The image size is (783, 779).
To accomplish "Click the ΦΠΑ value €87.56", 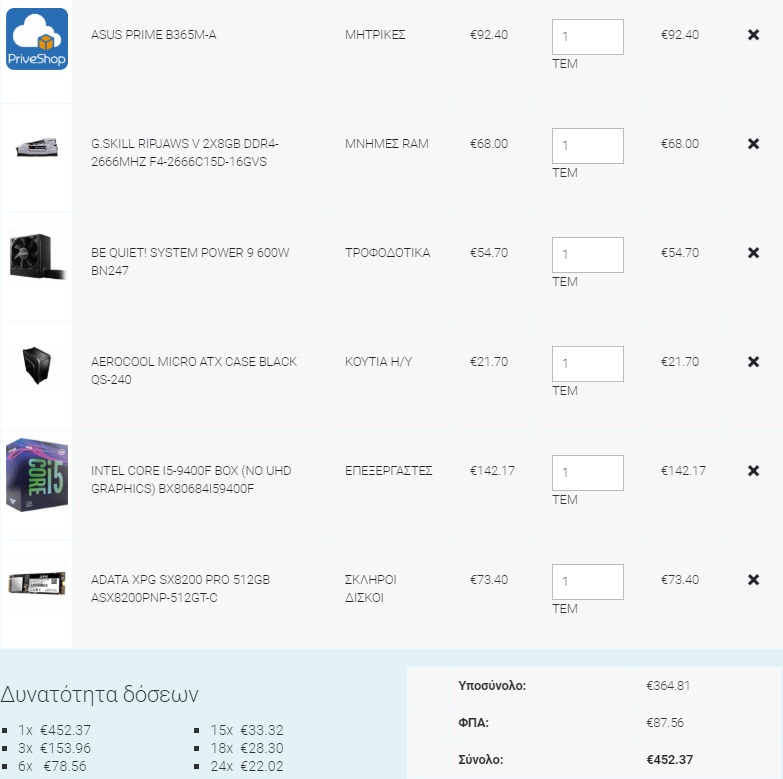I will pyautogui.click(x=665, y=723).
